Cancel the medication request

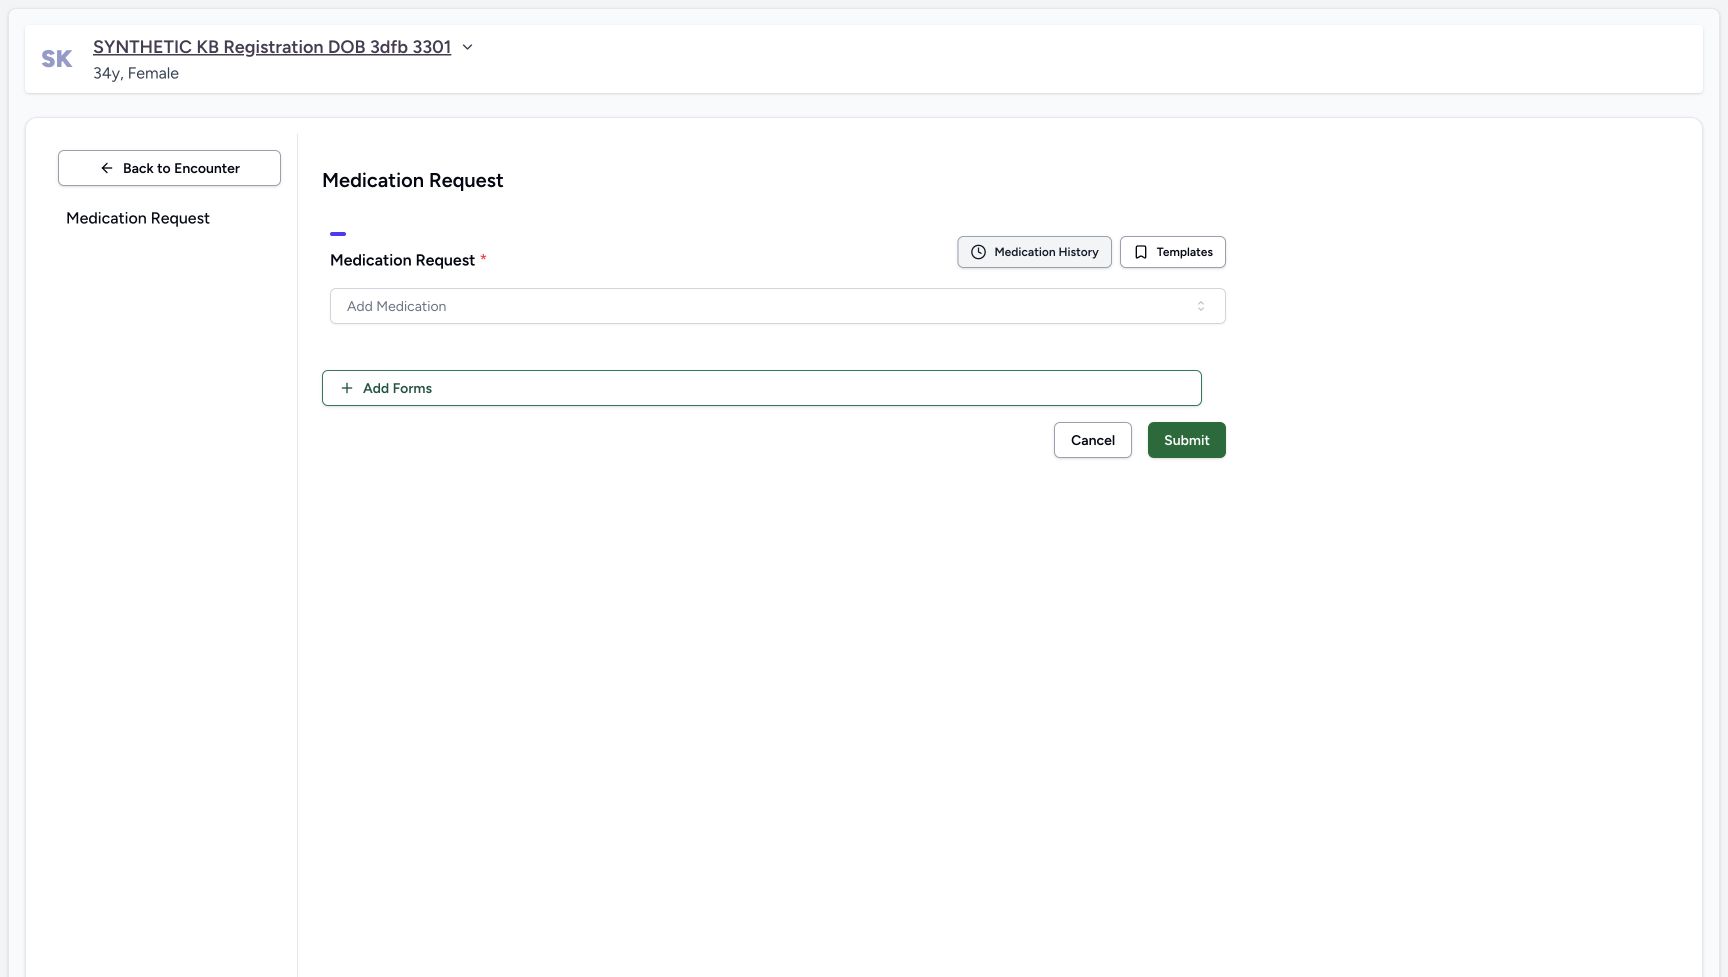tap(1092, 440)
